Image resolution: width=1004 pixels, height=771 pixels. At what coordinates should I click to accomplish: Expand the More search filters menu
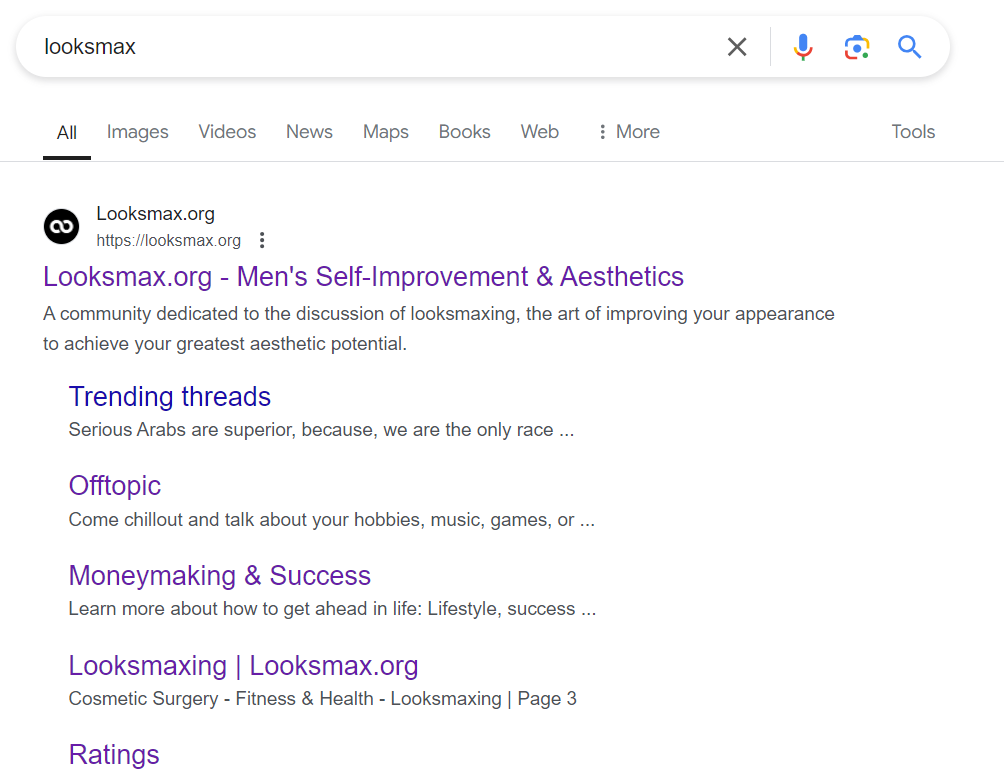point(628,132)
